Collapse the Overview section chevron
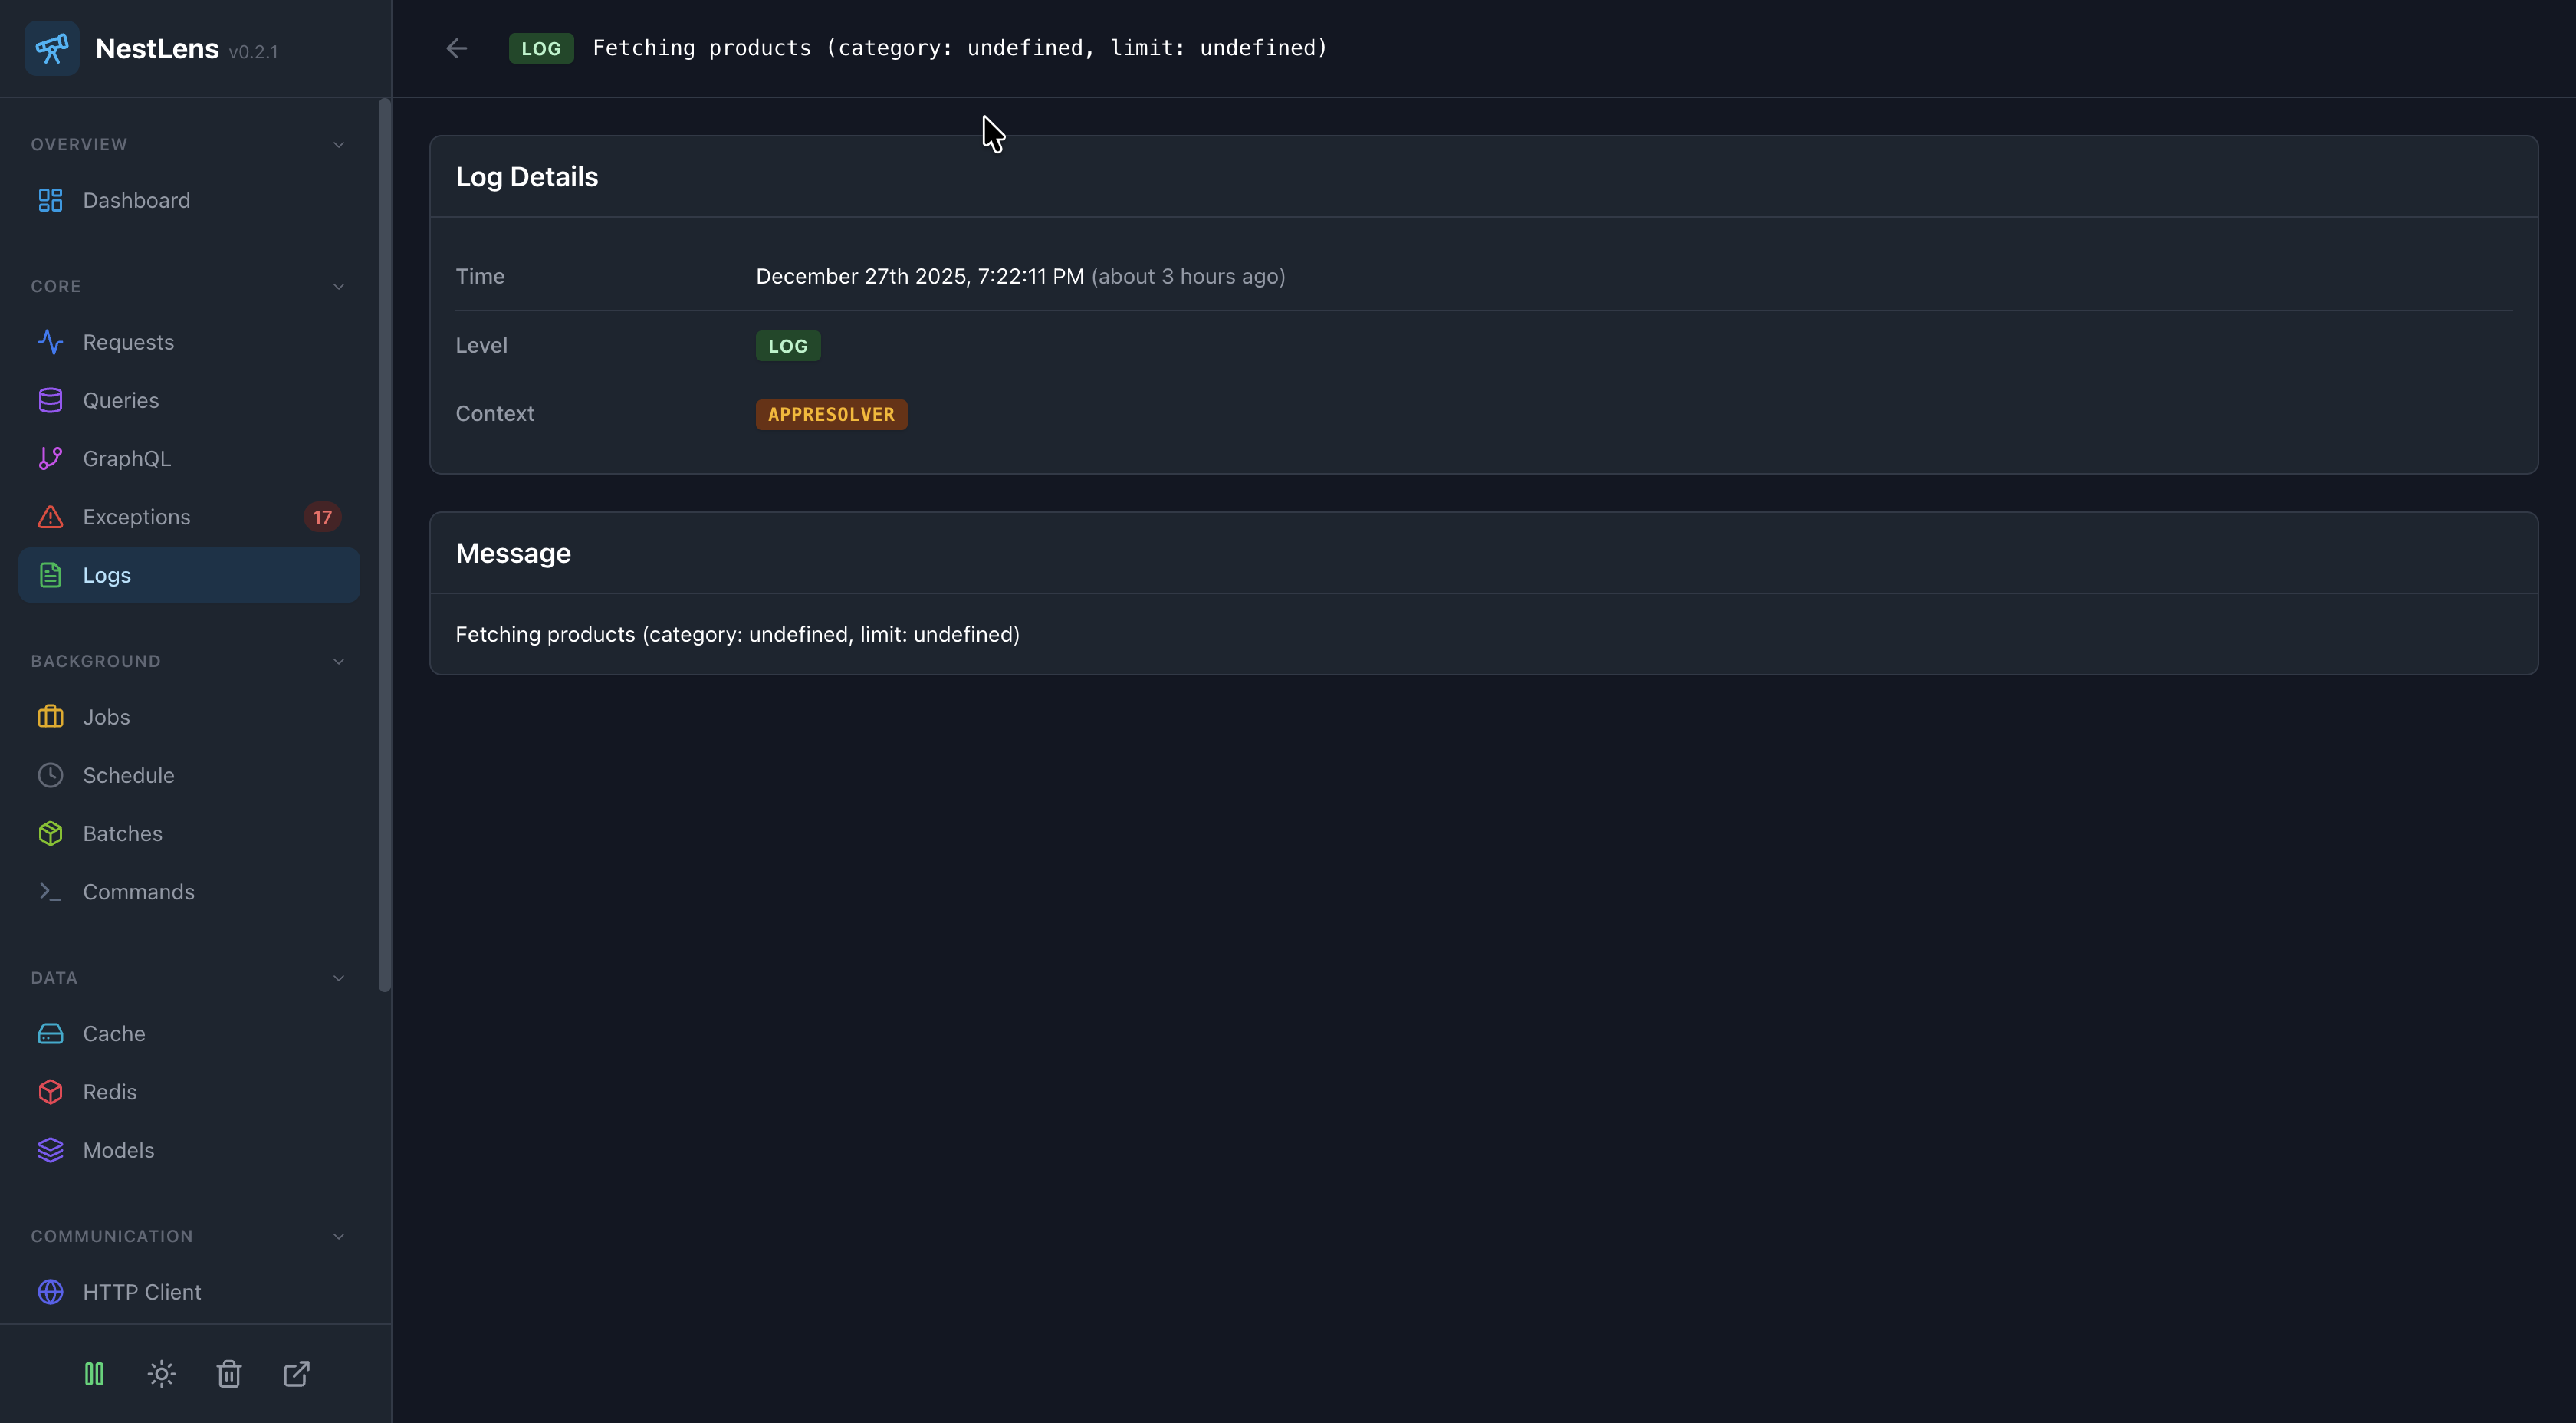Image resolution: width=2576 pixels, height=1423 pixels. pyautogui.click(x=338, y=145)
